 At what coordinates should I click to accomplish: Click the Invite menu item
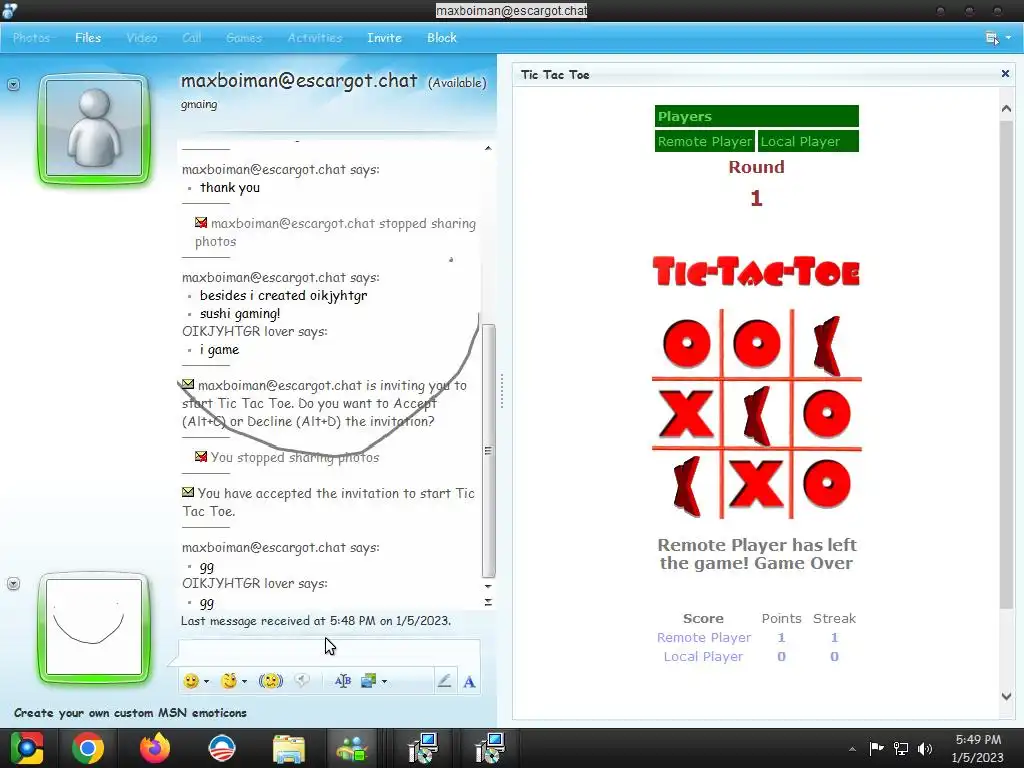(x=384, y=38)
